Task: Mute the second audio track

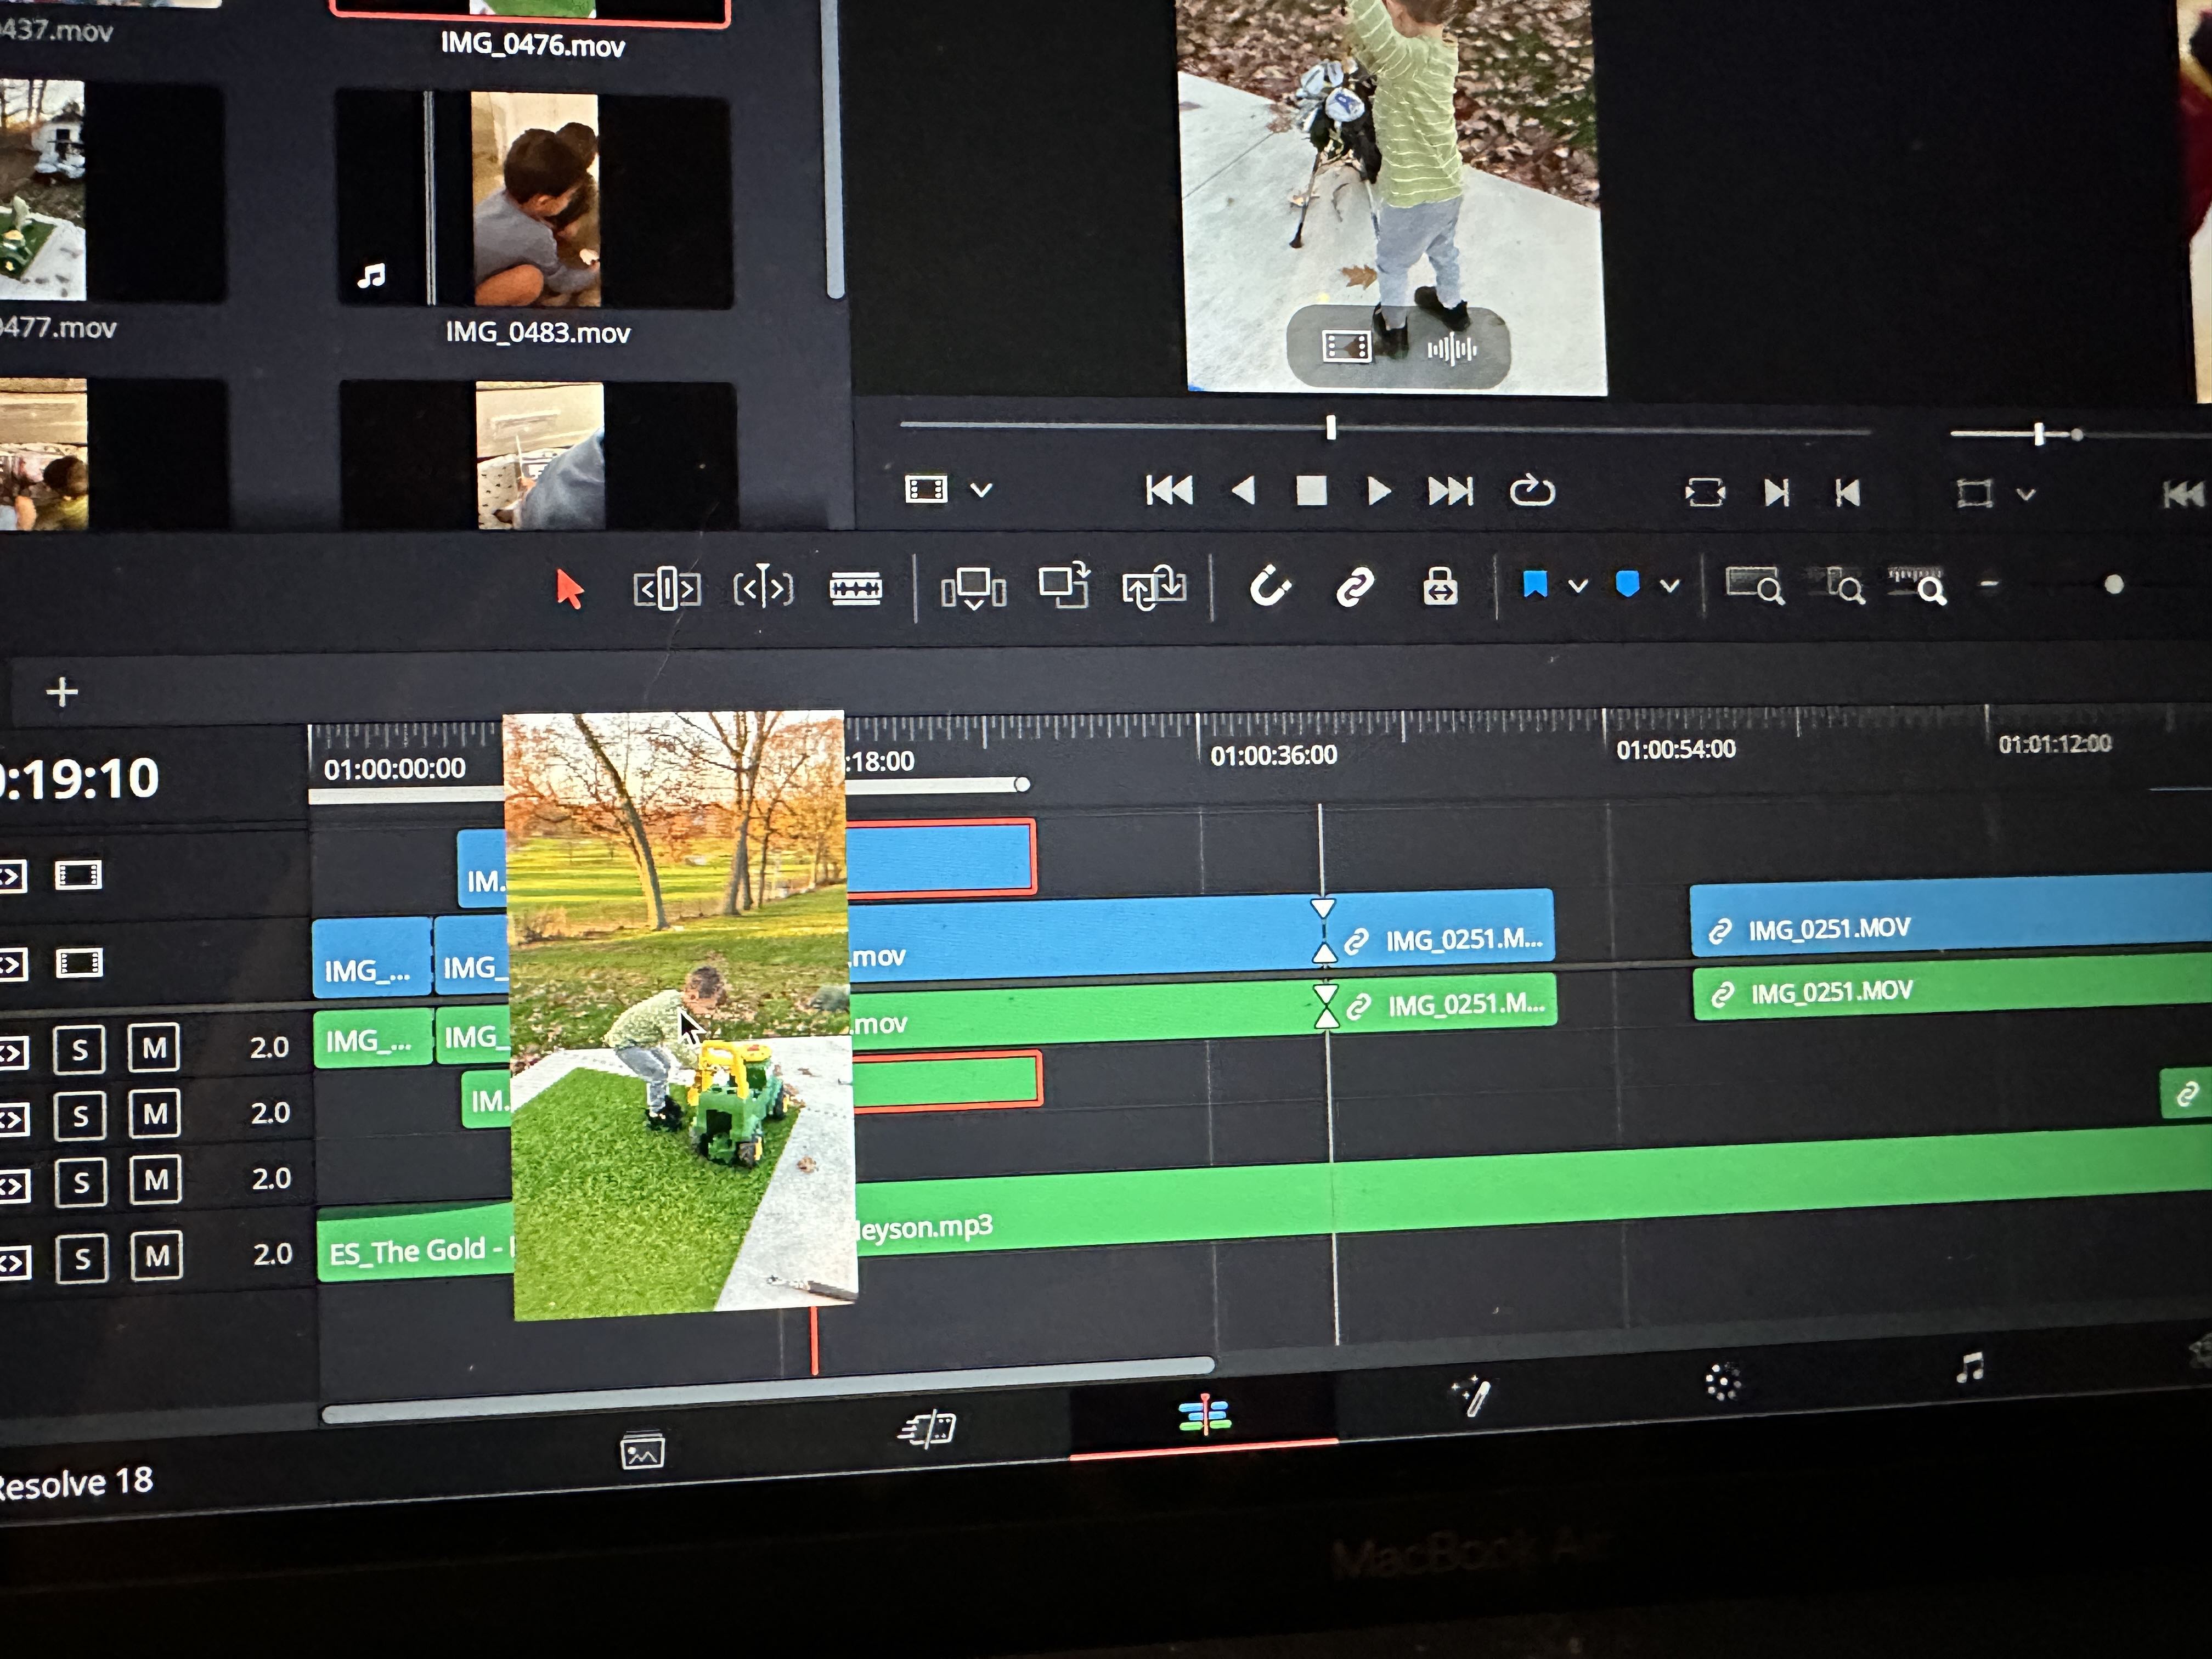Action: click(x=155, y=1114)
